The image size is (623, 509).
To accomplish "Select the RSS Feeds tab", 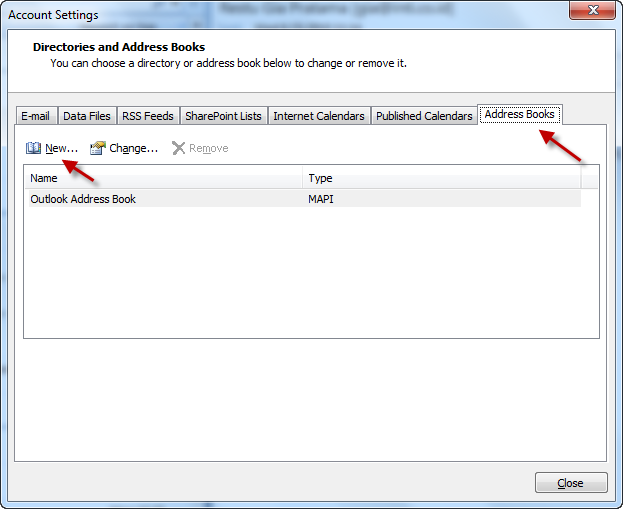I will pyautogui.click(x=147, y=116).
